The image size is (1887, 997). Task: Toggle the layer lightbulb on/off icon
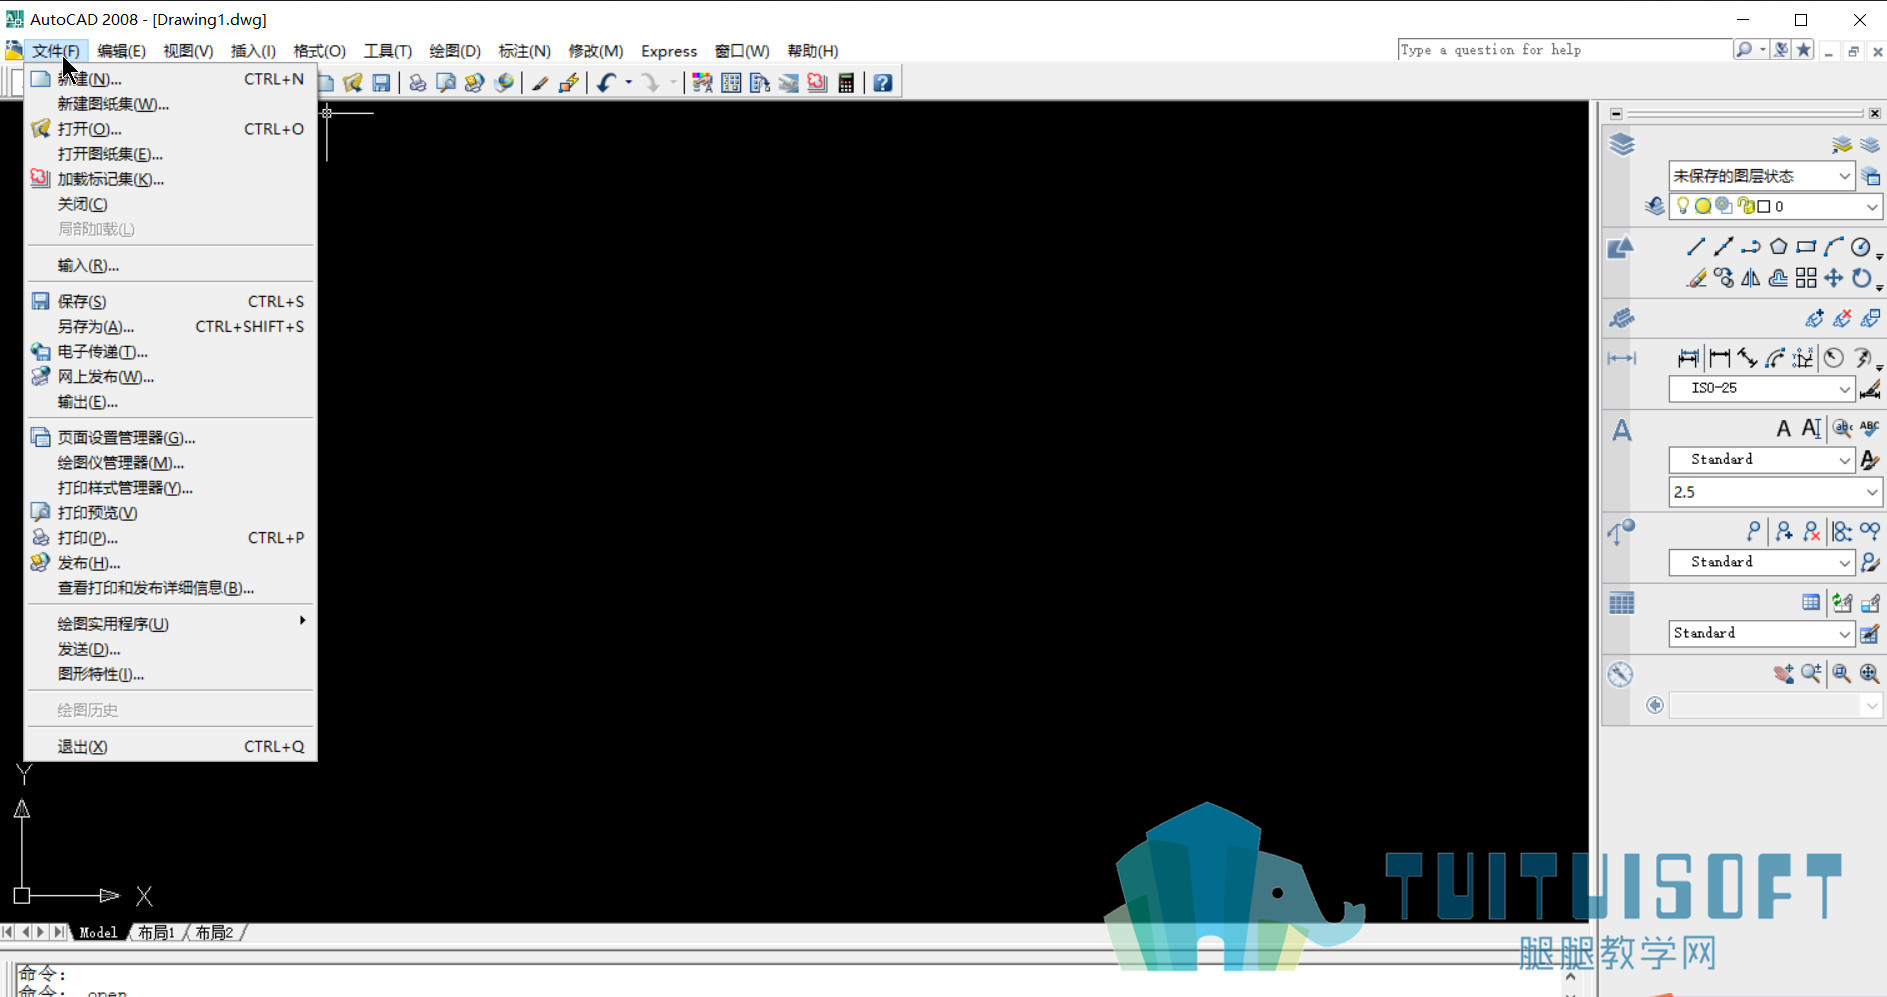pyautogui.click(x=1683, y=206)
